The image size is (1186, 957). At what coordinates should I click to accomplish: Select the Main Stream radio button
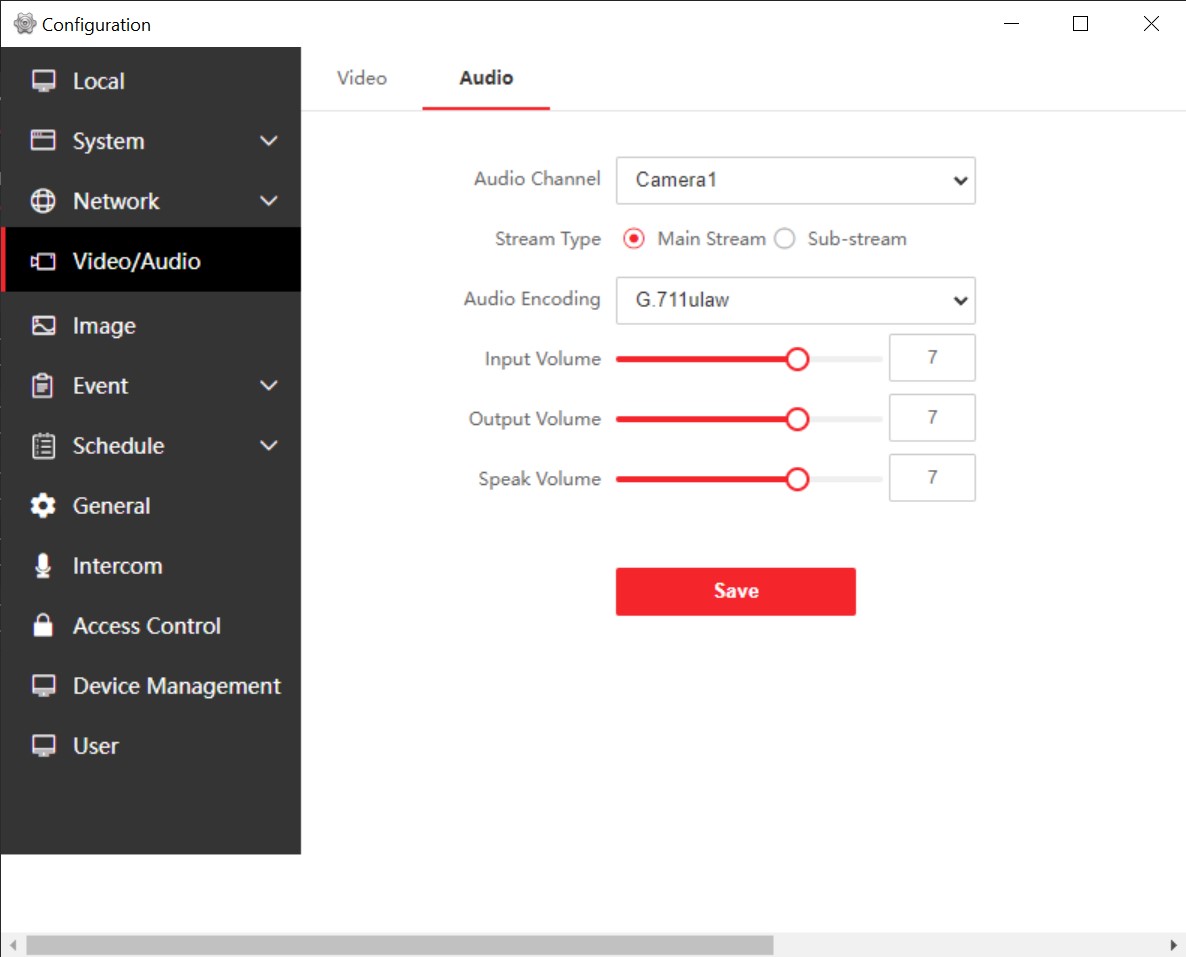pos(633,238)
